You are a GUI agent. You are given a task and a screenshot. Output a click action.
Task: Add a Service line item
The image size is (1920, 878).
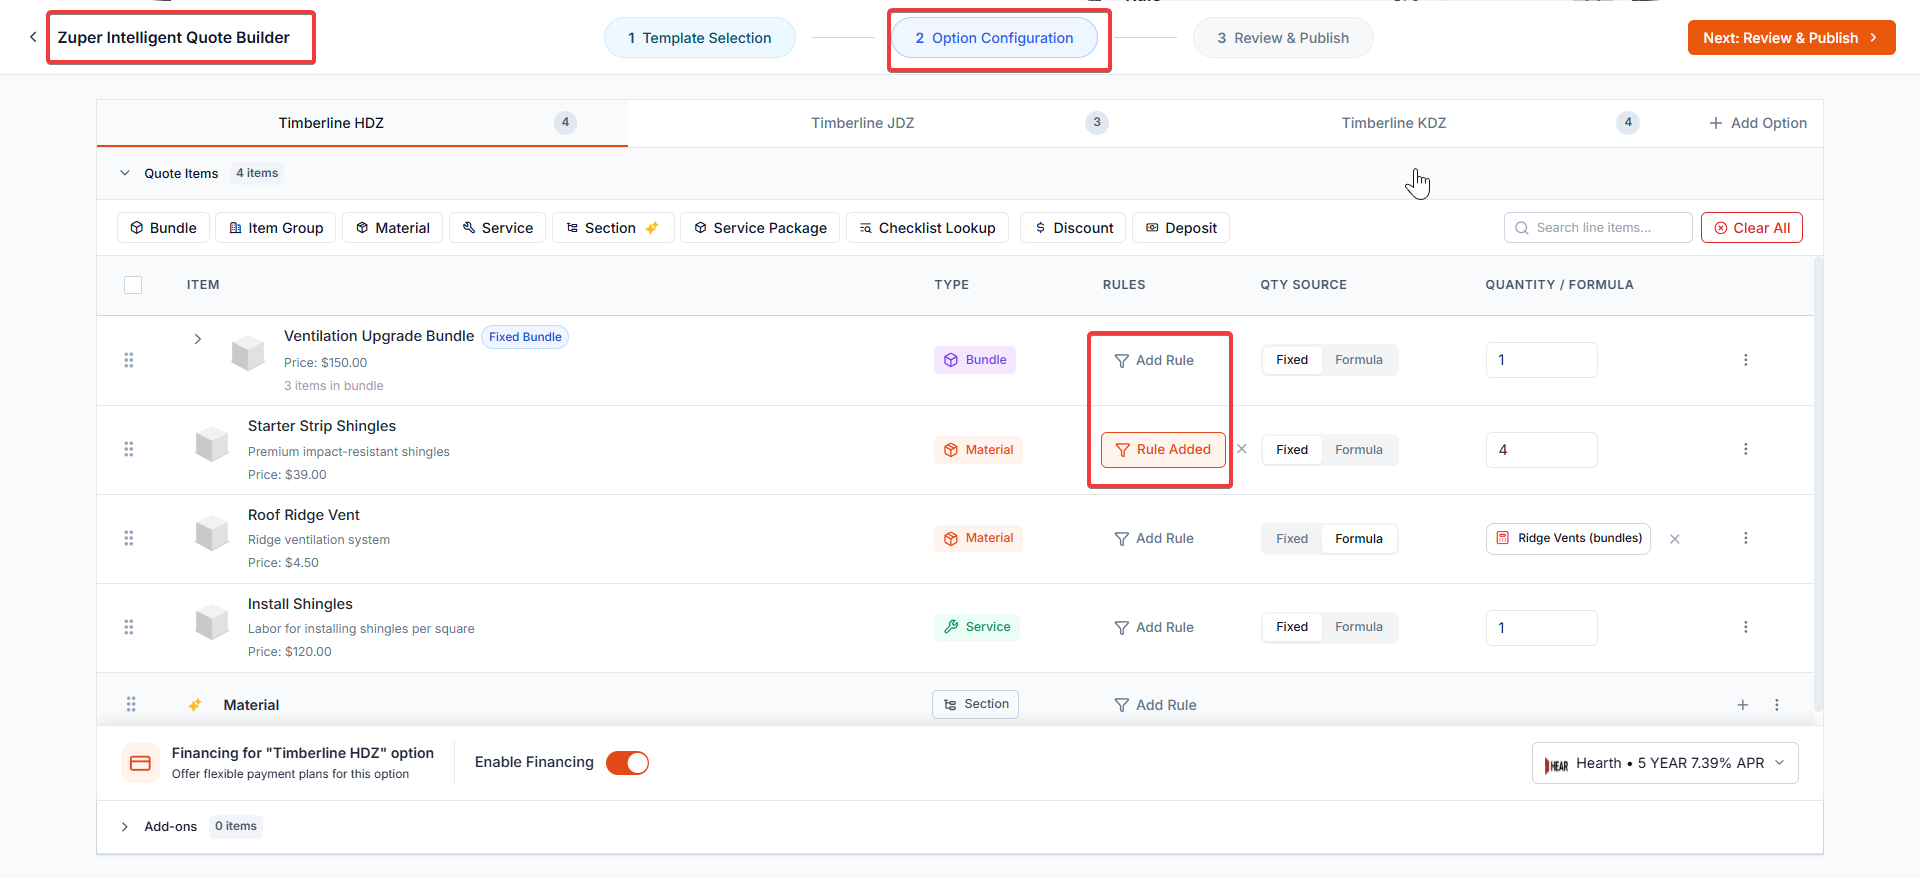tap(498, 228)
